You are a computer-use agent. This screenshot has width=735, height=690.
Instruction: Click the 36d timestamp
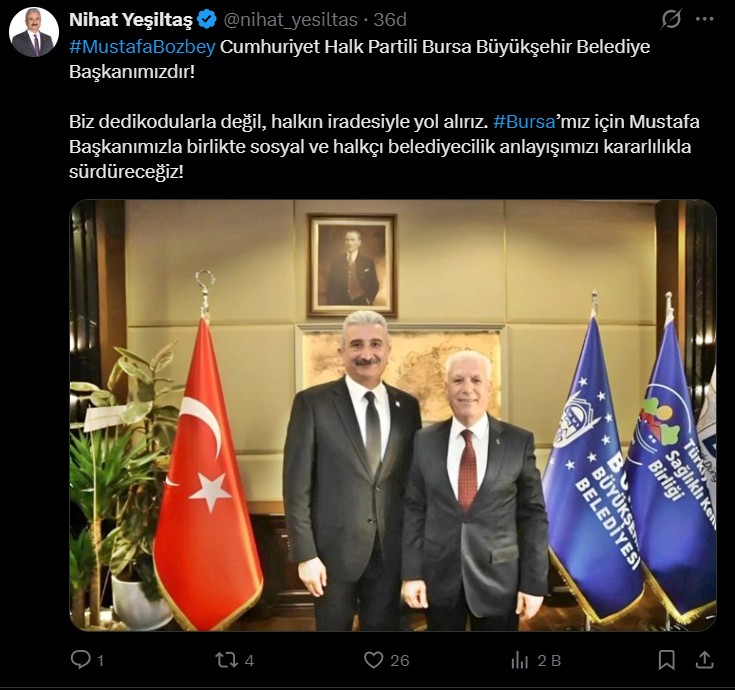click(x=390, y=20)
